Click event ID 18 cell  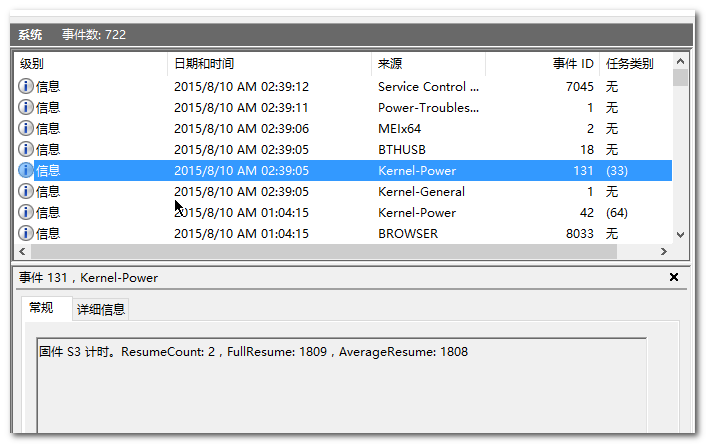point(587,150)
